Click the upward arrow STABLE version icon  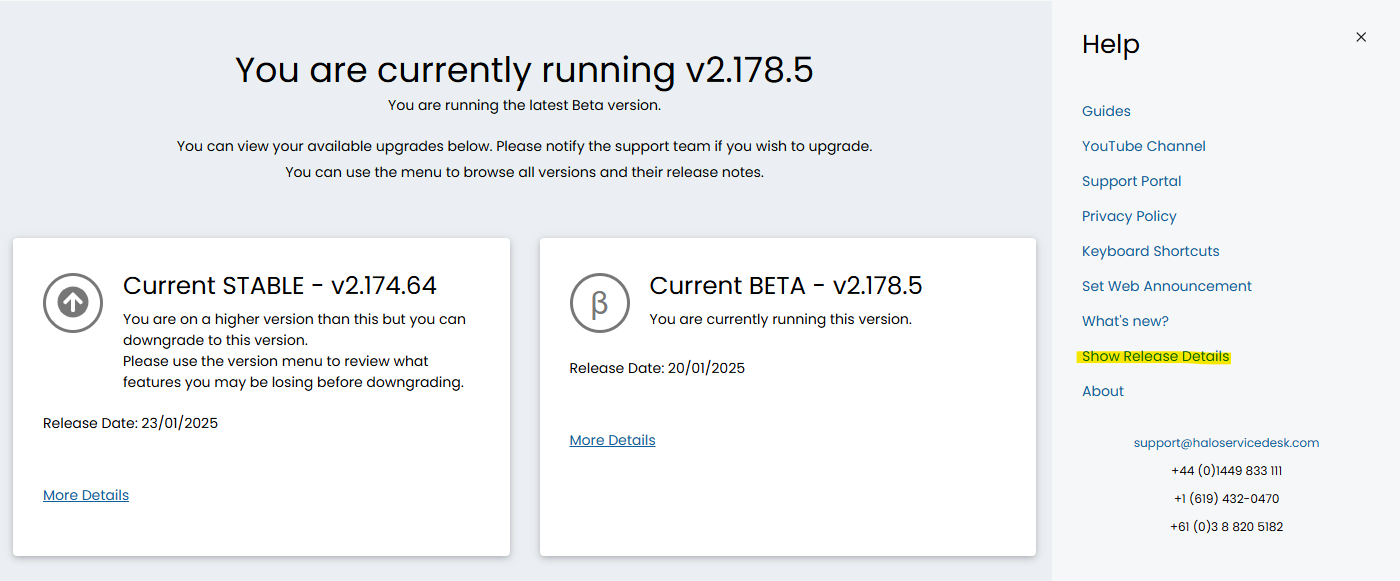(73, 303)
